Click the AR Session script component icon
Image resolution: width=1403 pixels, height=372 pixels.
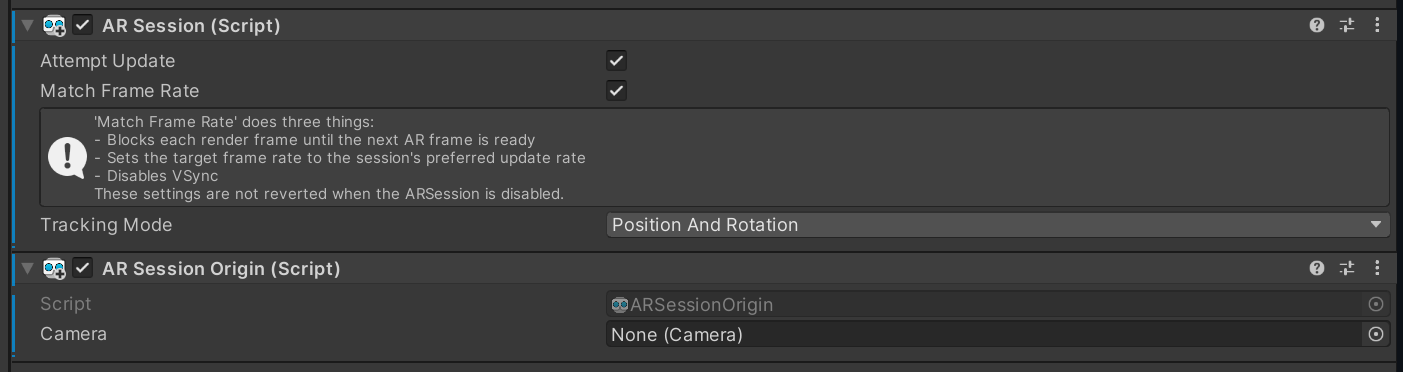point(55,26)
